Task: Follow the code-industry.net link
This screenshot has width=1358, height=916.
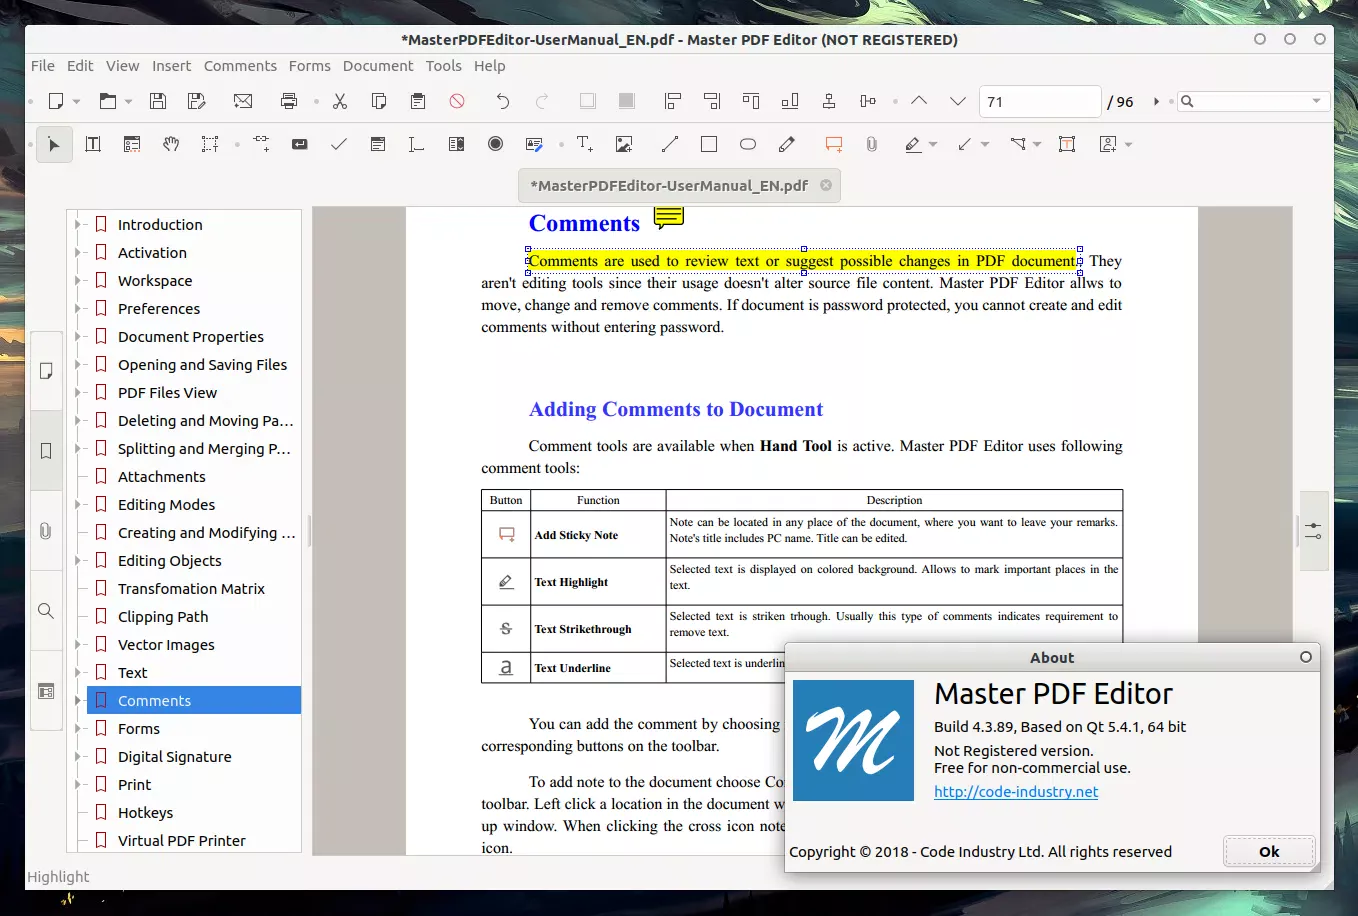Action: 1015,792
